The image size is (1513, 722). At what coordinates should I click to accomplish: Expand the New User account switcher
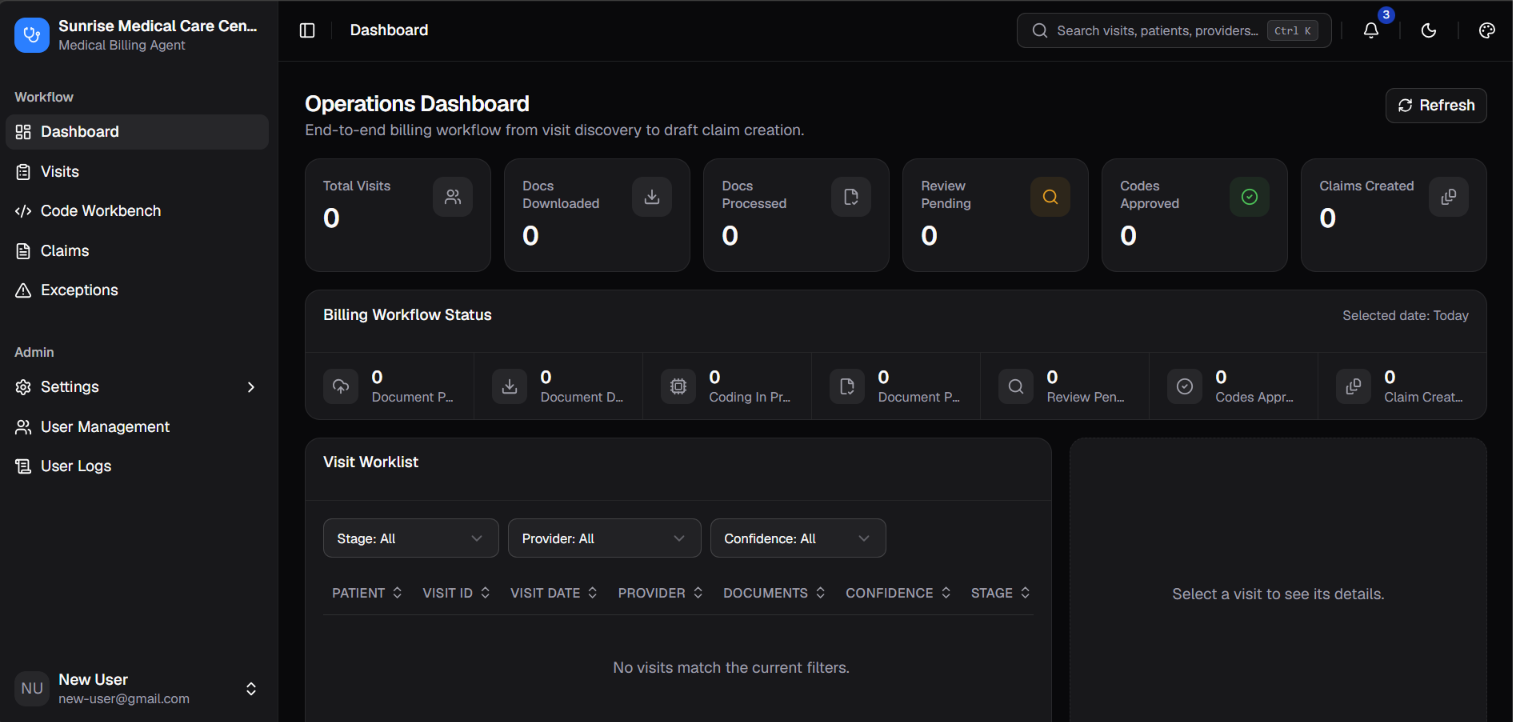pyautogui.click(x=251, y=689)
